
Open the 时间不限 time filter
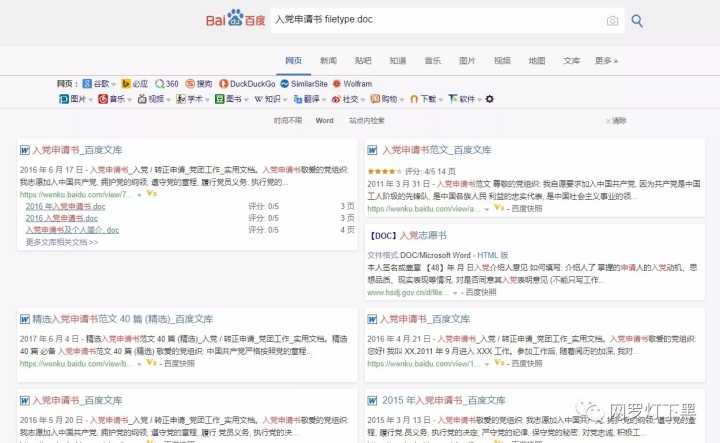pyautogui.click(x=288, y=121)
